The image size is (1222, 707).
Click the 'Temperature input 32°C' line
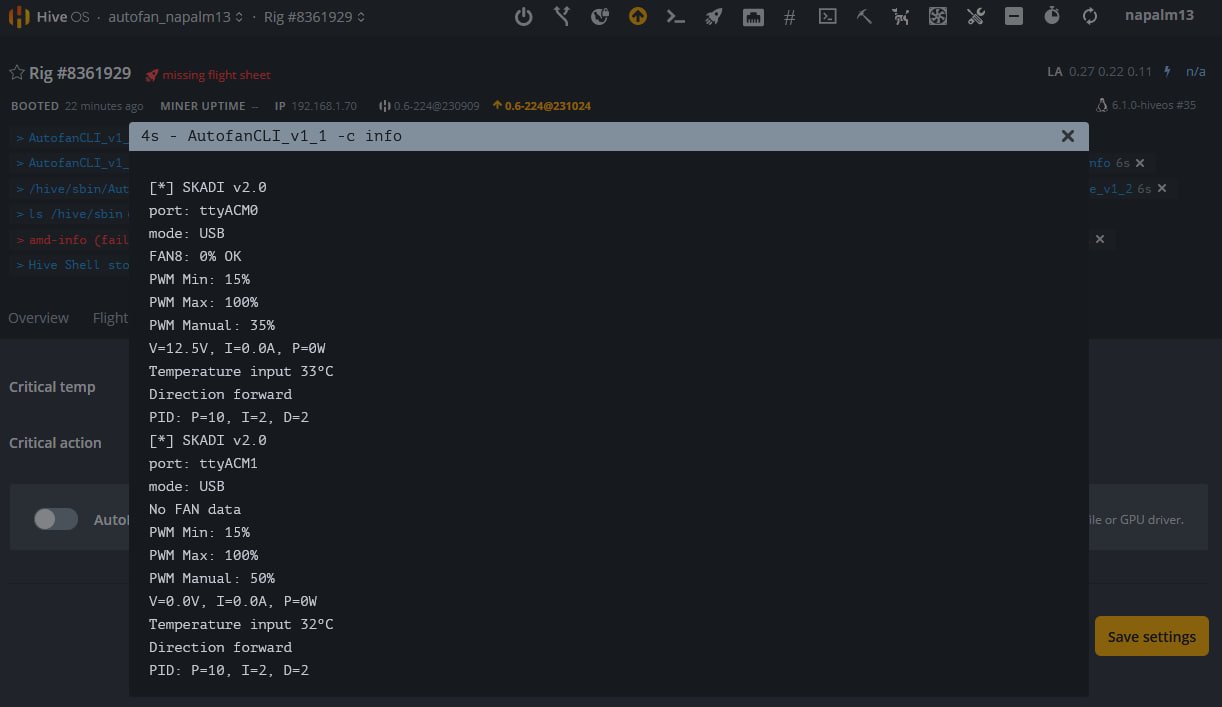[241, 624]
